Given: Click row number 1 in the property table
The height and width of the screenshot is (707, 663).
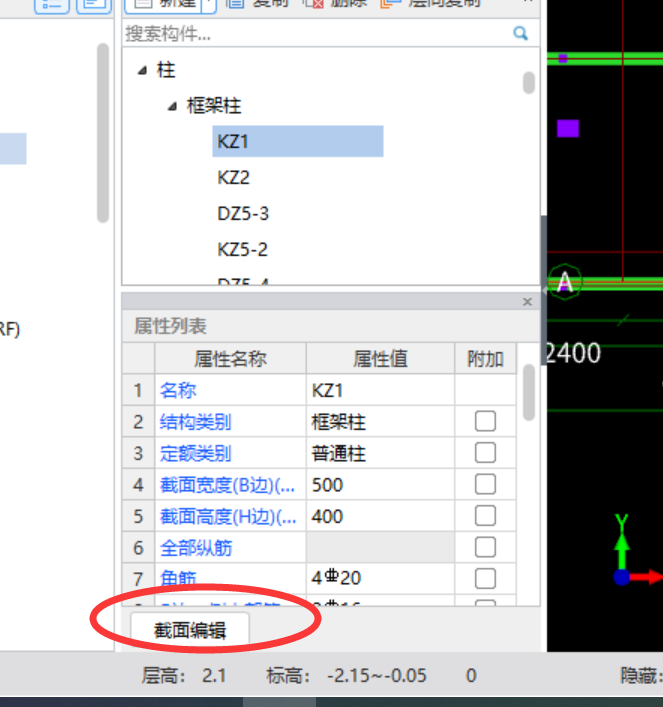Looking at the screenshot, I should point(138,390).
